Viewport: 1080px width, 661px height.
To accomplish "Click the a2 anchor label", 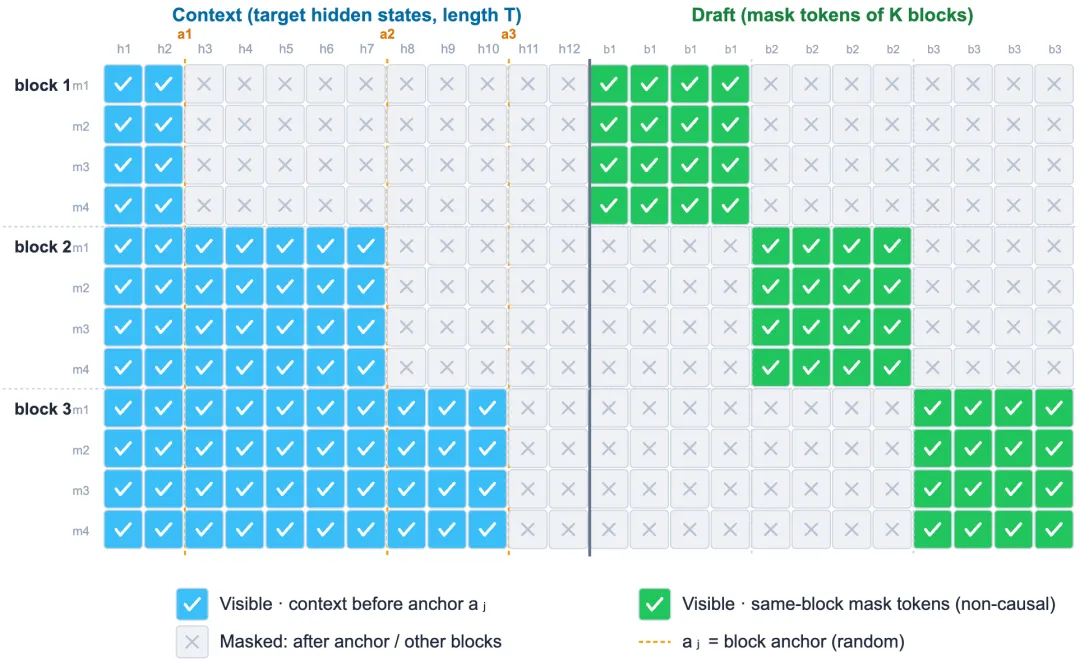I will pyautogui.click(x=387, y=34).
